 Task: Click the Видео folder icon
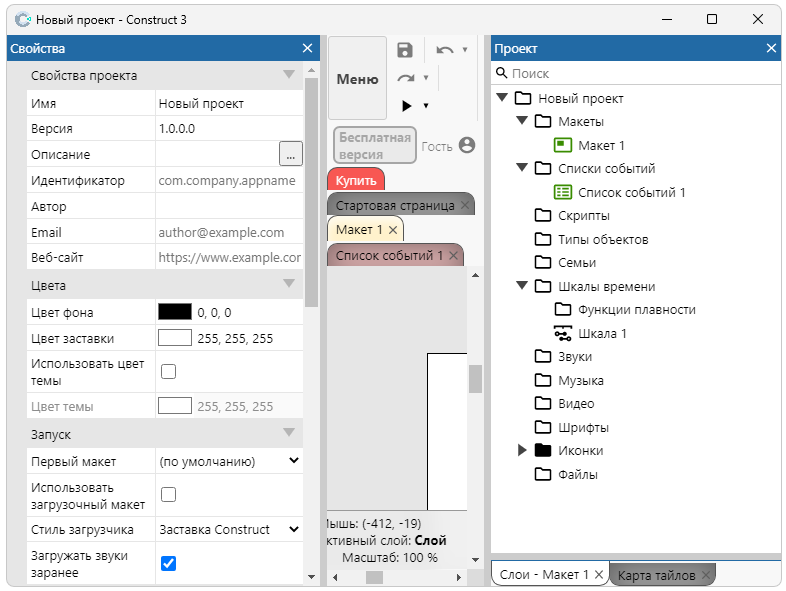[543, 404]
